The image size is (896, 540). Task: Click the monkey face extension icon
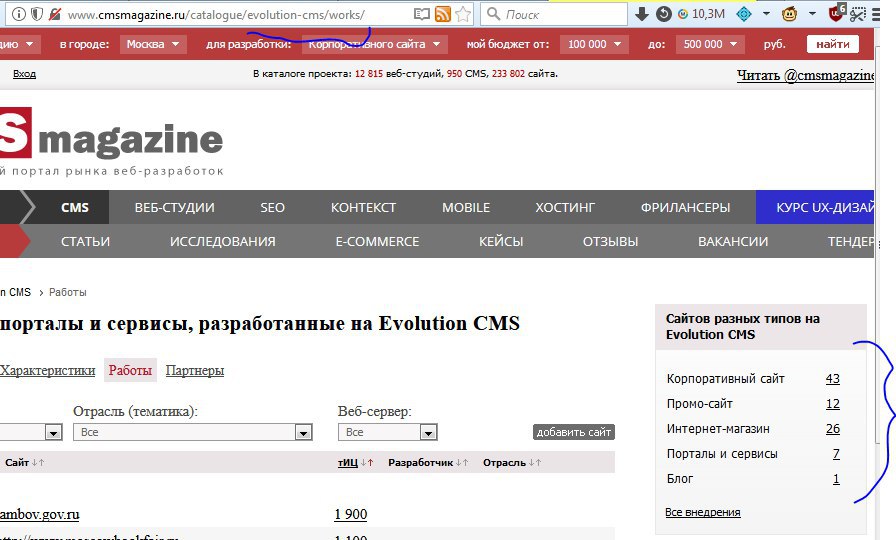790,14
